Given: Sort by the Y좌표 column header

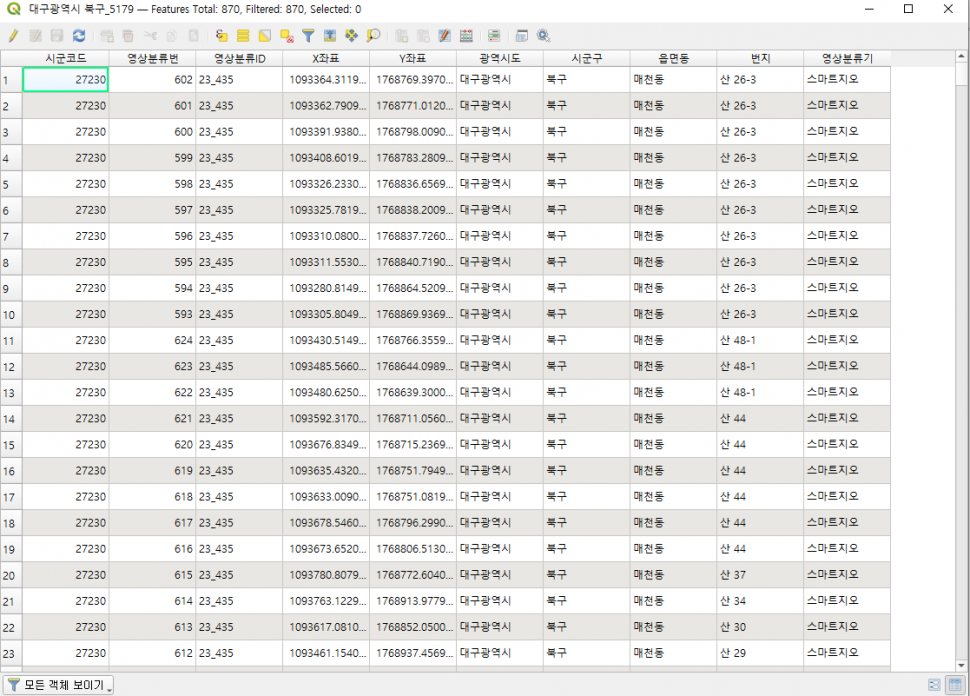Looking at the screenshot, I should pos(413,58).
